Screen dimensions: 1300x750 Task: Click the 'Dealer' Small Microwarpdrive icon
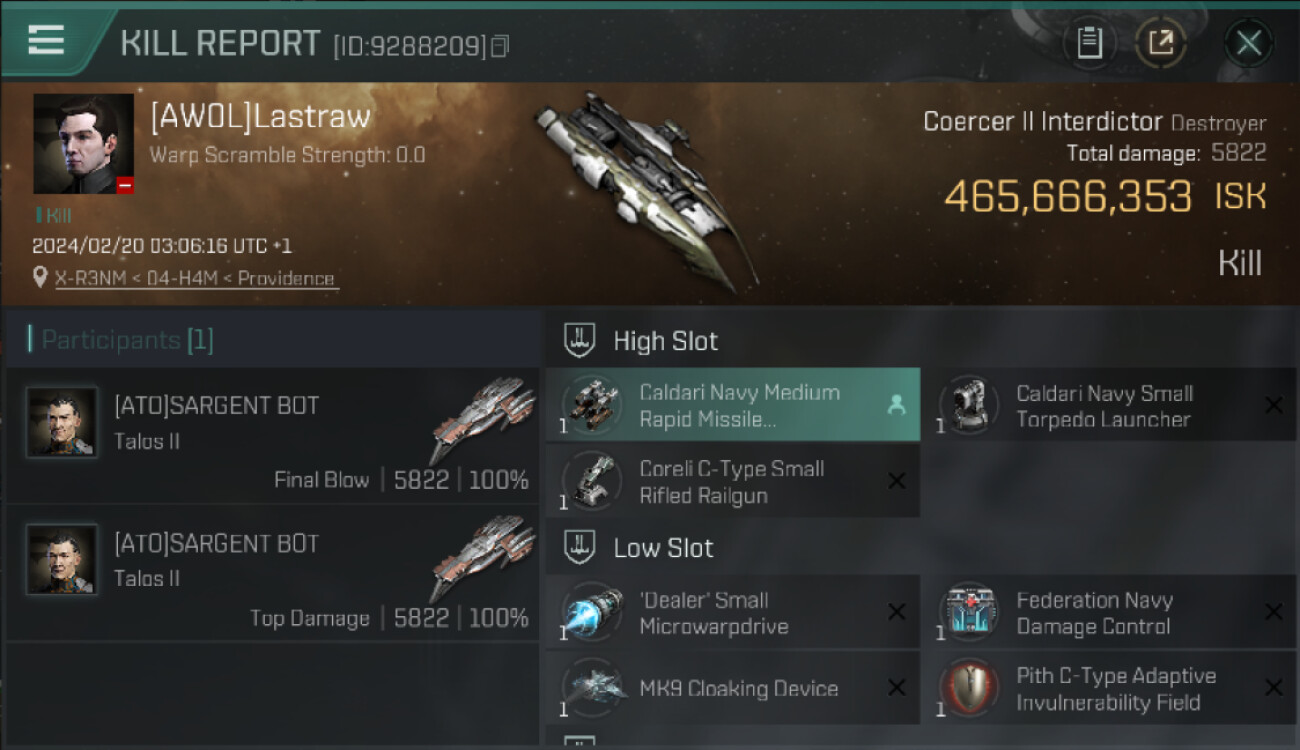point(591,612)
